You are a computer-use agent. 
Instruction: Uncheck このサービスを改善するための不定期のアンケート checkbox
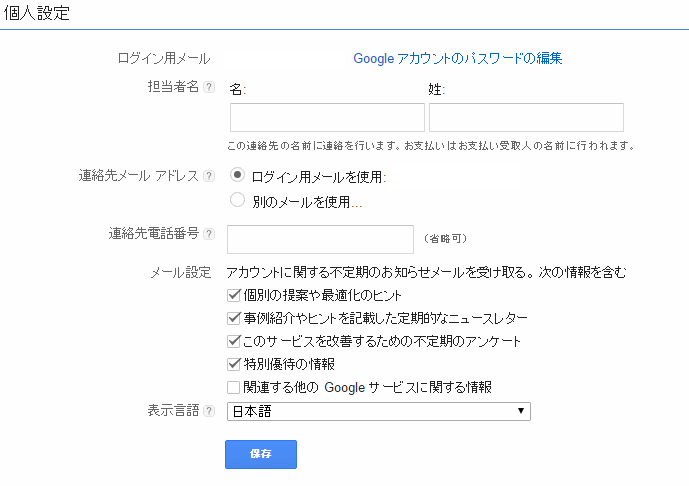pos(234,341)
